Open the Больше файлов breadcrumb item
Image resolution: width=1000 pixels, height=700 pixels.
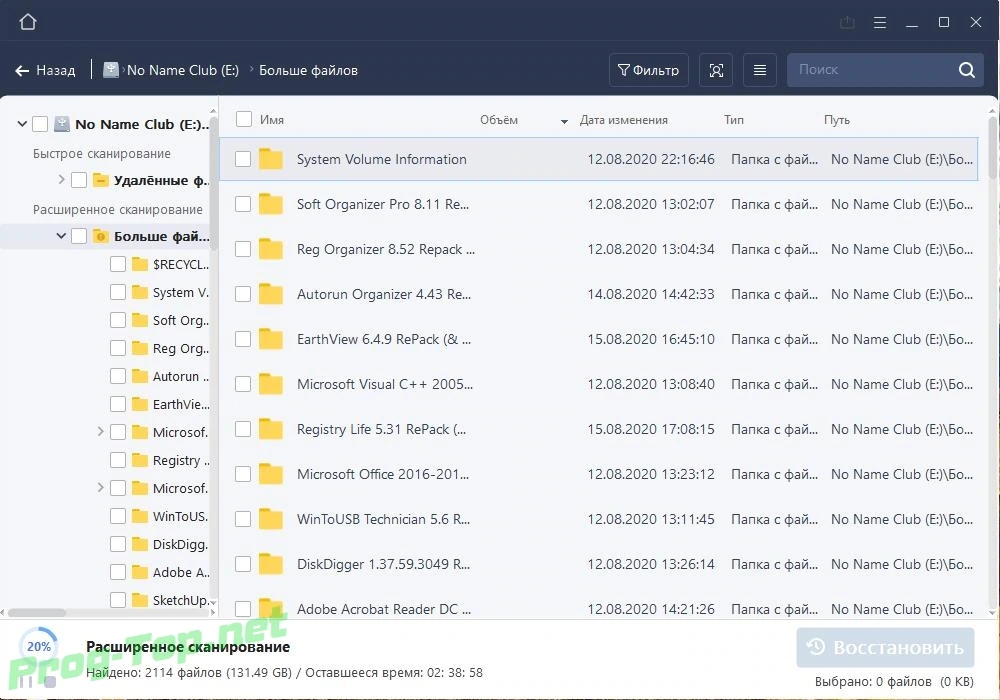pyautogui.click(x=308, y=70)
